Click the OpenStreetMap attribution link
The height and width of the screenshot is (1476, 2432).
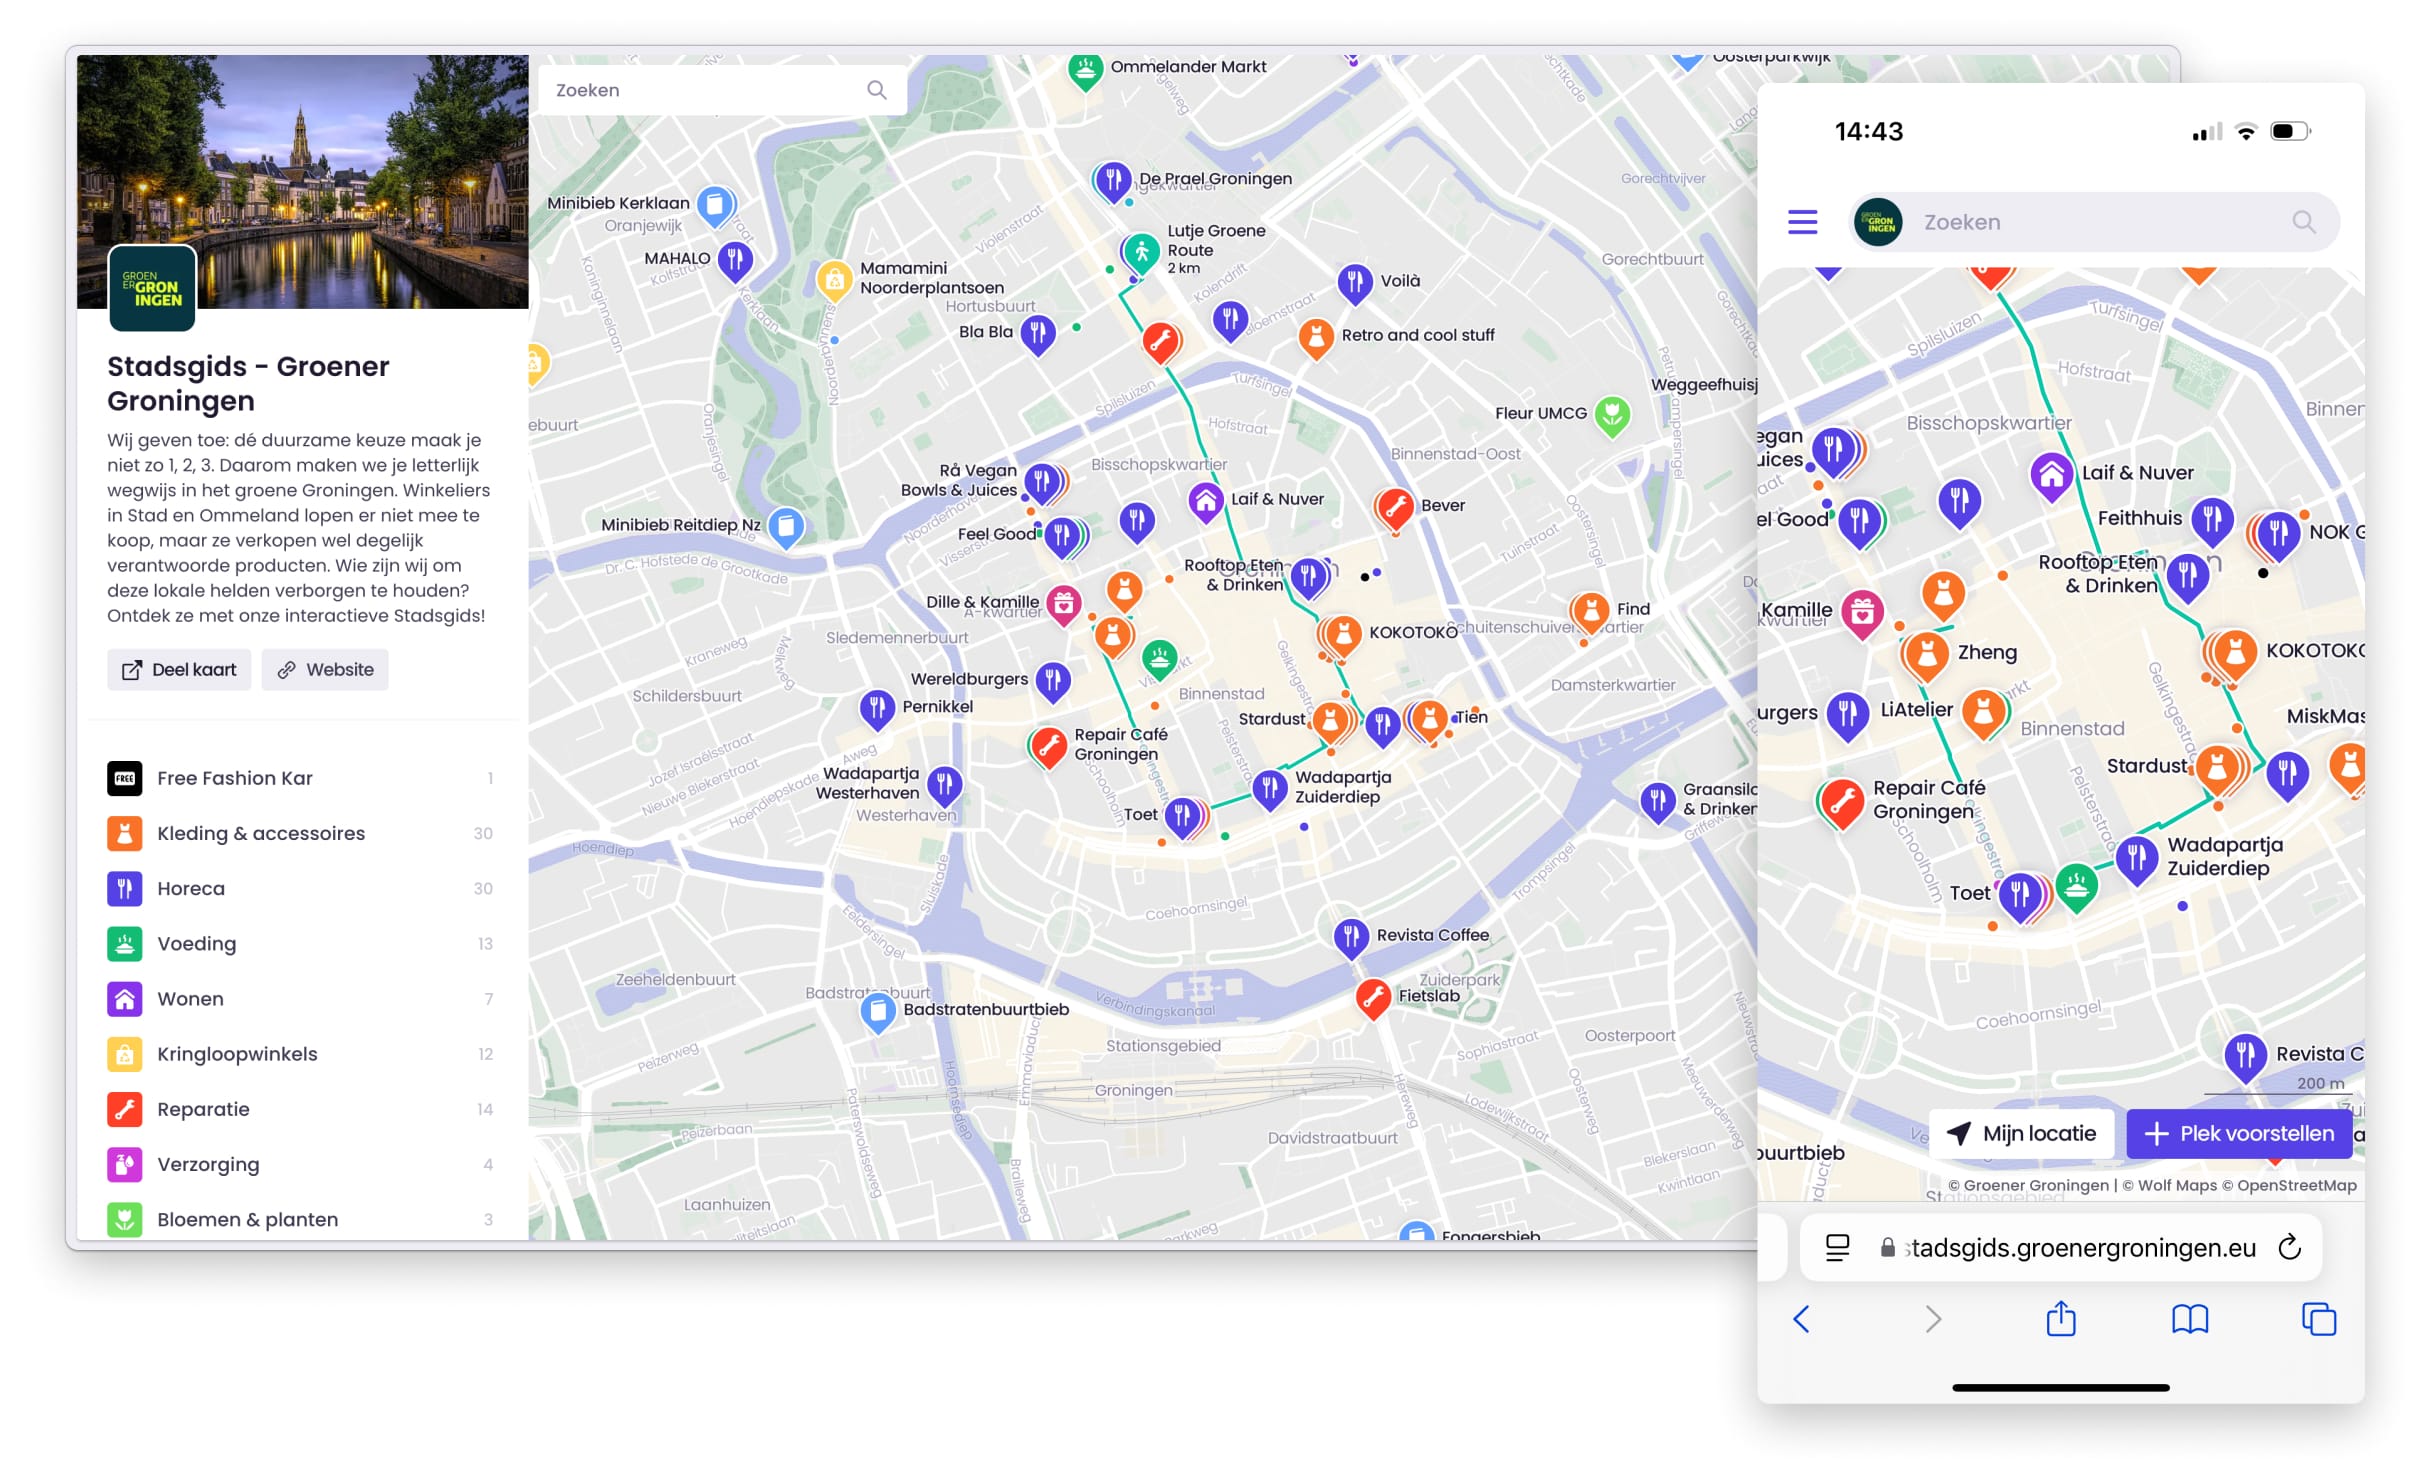[x=2288, y=1185]
